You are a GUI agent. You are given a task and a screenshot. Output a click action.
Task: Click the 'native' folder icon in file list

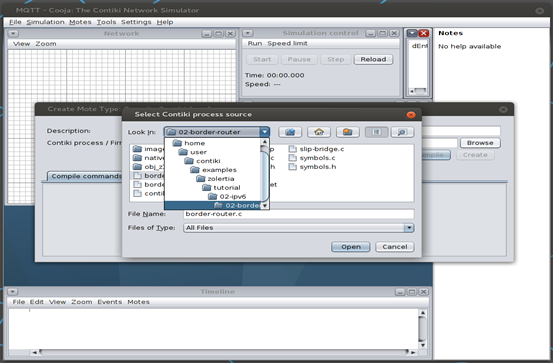[x=137, y=158]
